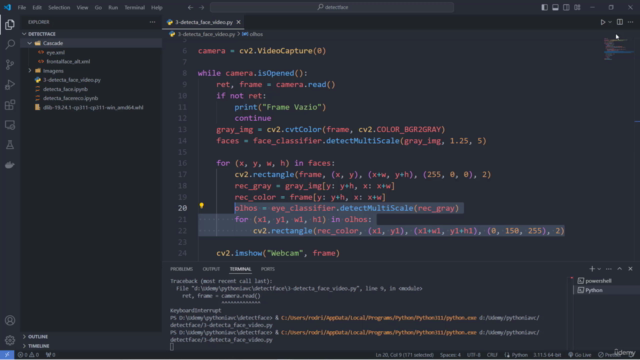Viewport: 640px width, 360px height.
Task: Open the Terminal menu
Action: [134, 7]
